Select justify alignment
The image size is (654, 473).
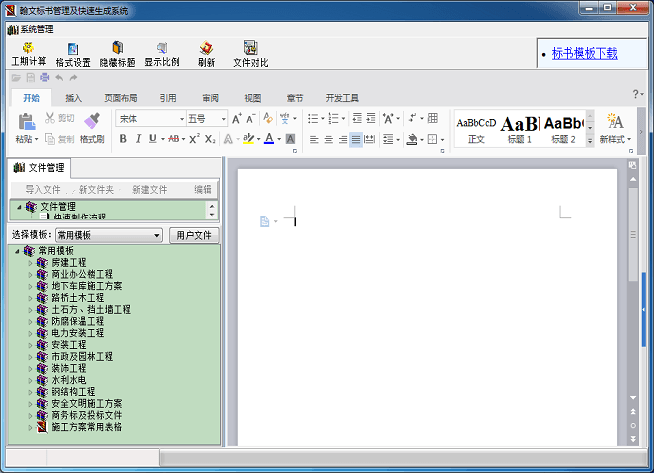pos(356,139)
